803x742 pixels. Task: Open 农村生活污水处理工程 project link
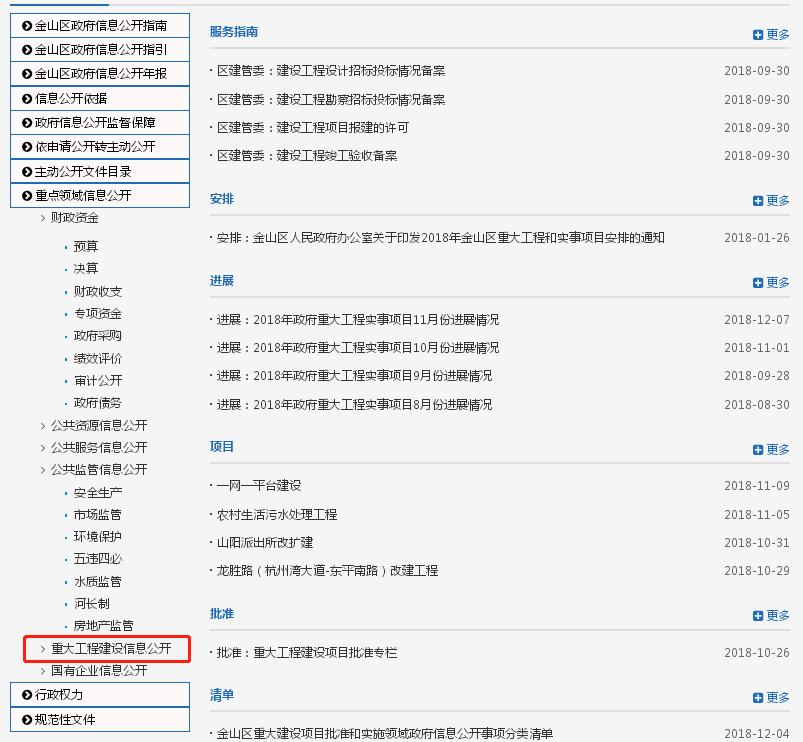tap(277, 515)
